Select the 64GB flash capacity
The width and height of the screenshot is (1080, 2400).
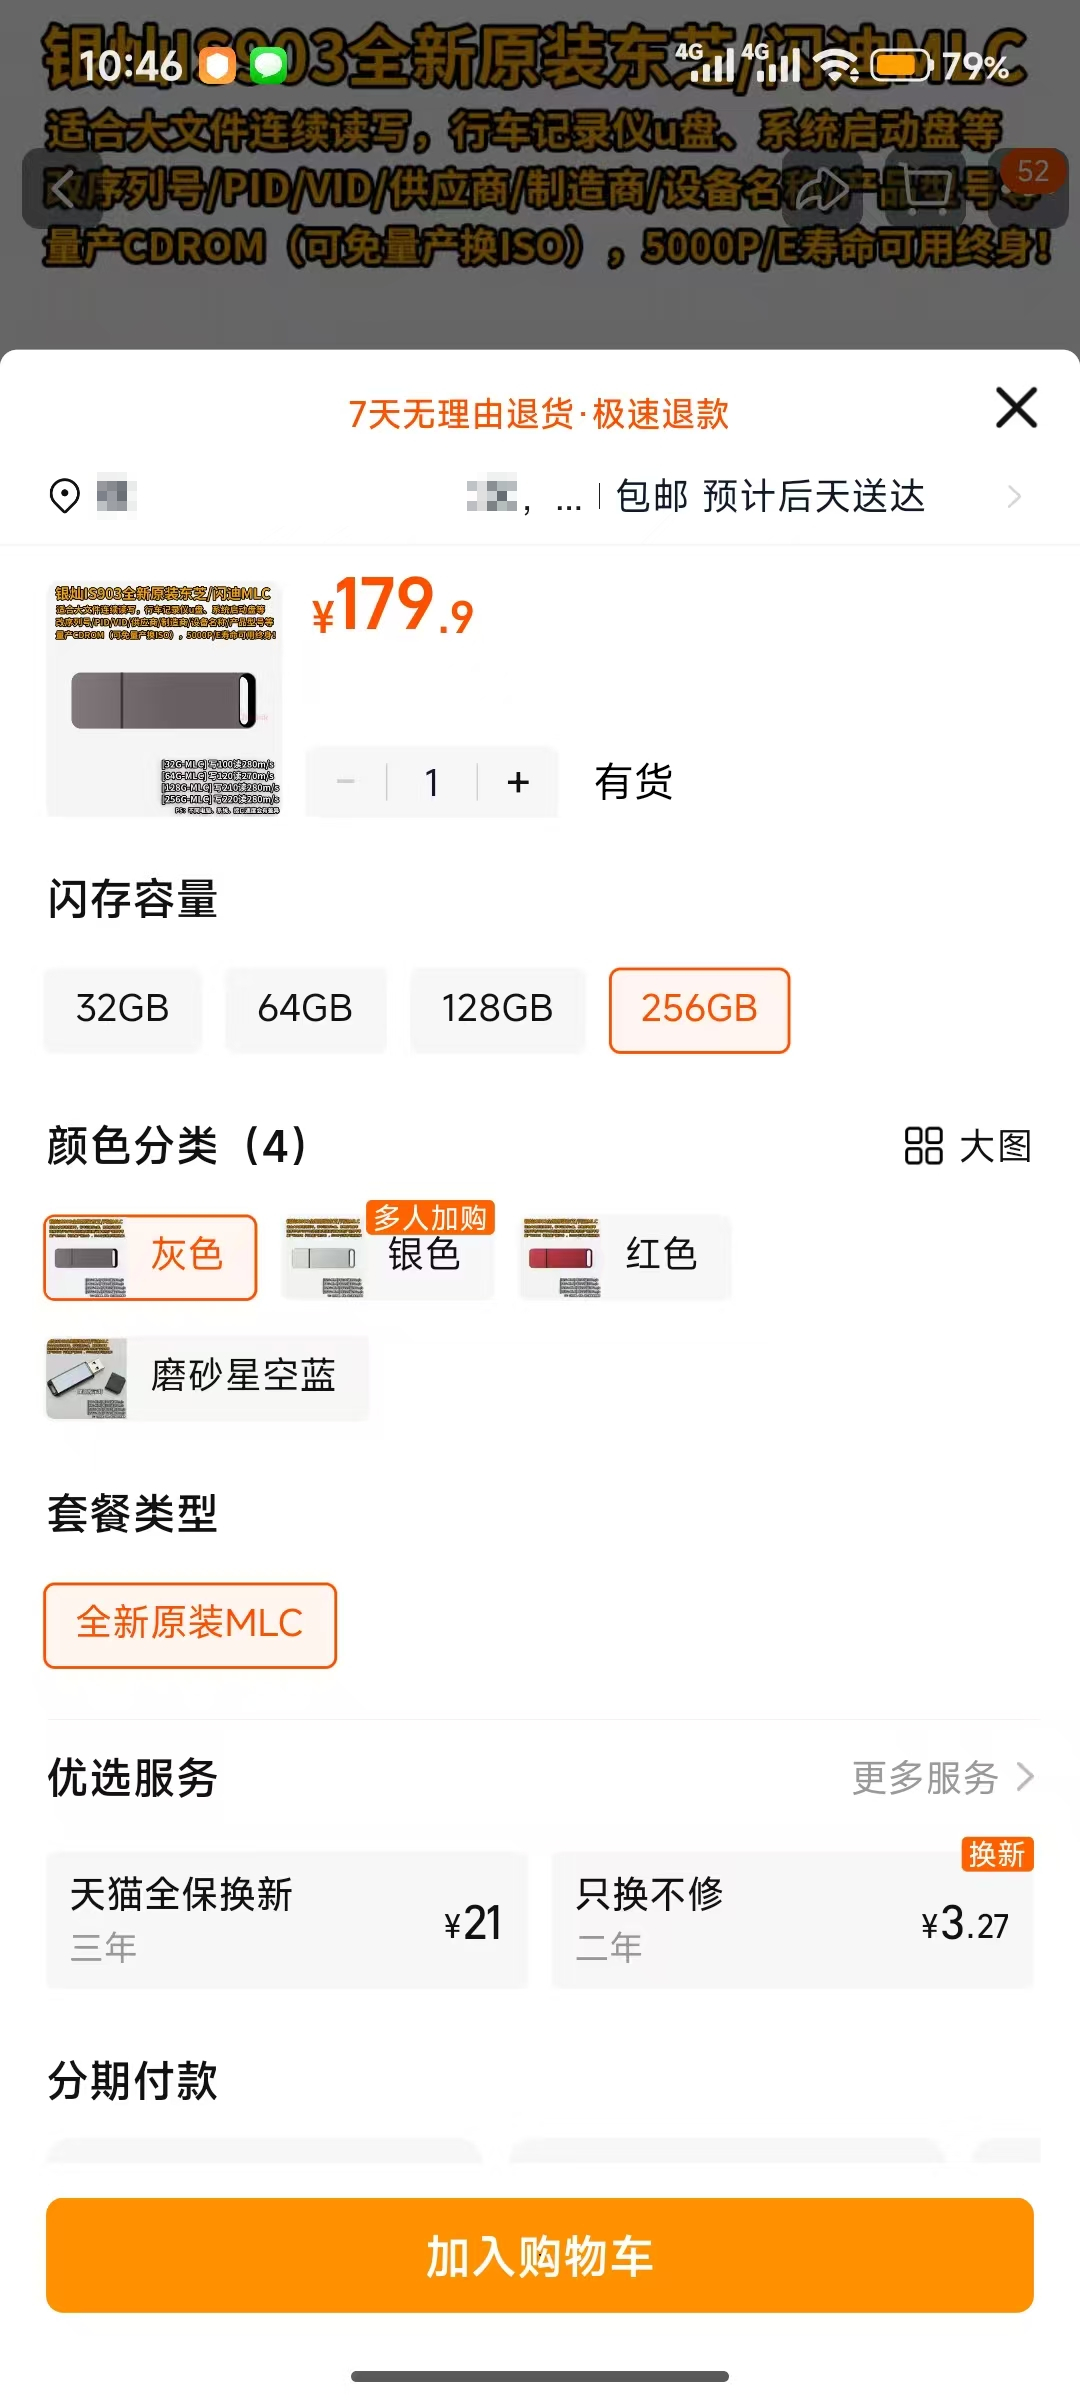[x=305, y=1010]
